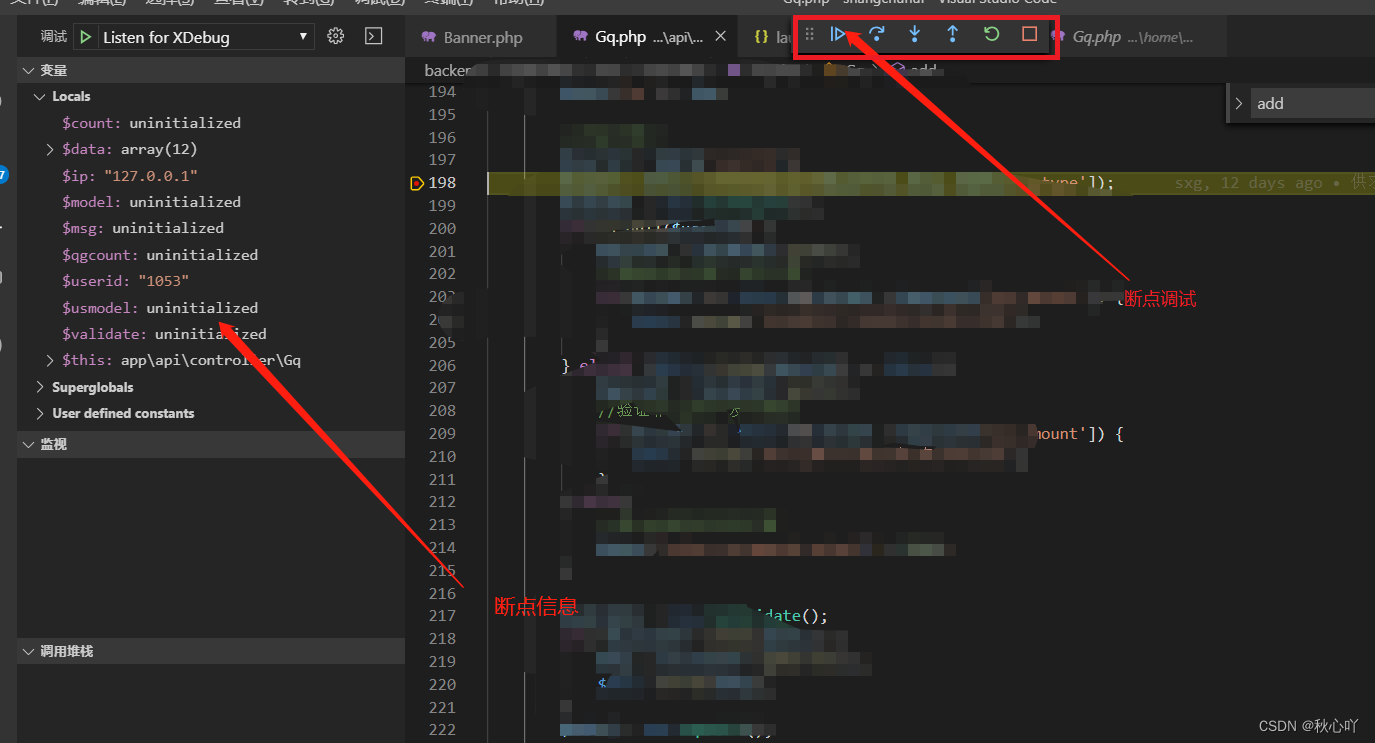
Task: Click line number 216 in the gutter
Action: 442,593
